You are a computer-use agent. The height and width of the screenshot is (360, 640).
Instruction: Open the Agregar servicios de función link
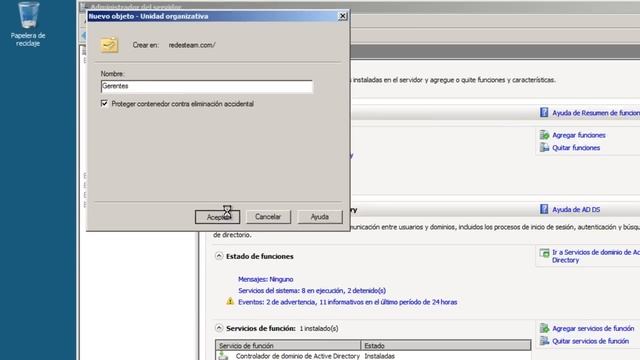click(x=593, y=328)
